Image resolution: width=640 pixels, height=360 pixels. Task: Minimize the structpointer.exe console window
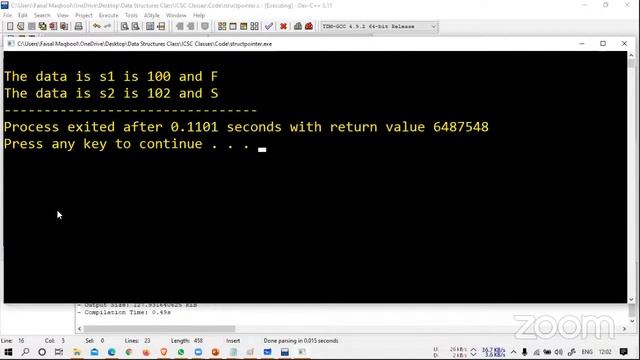click(x=582, y=43)
